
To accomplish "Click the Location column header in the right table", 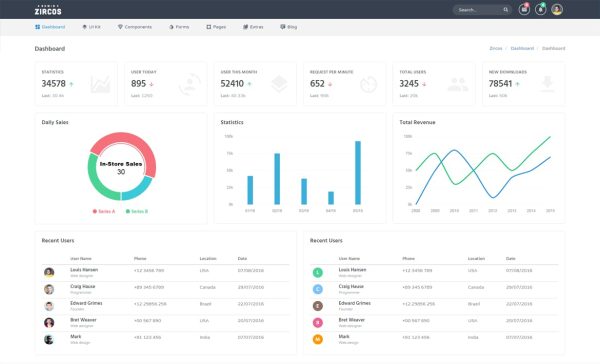I will [x=476, y=259].
